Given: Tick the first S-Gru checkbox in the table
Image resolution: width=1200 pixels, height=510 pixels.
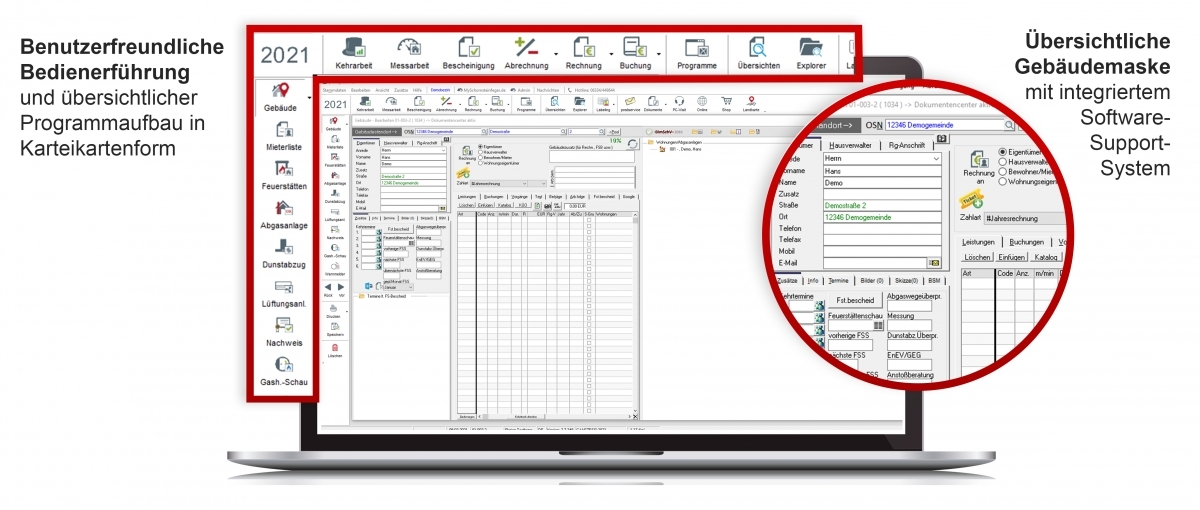Looking at the screenshot, I should click(x=589, y=220).
